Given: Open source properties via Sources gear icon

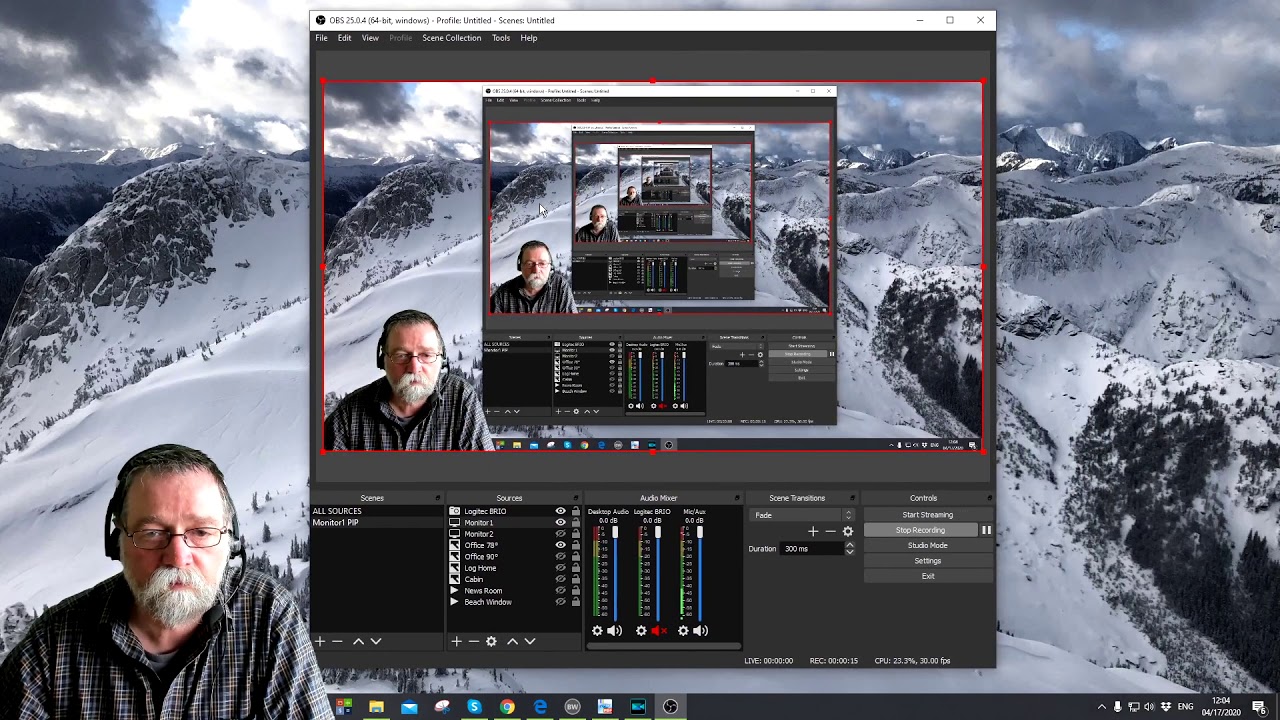Looking at the screenshot, I should tap(491, 641).
